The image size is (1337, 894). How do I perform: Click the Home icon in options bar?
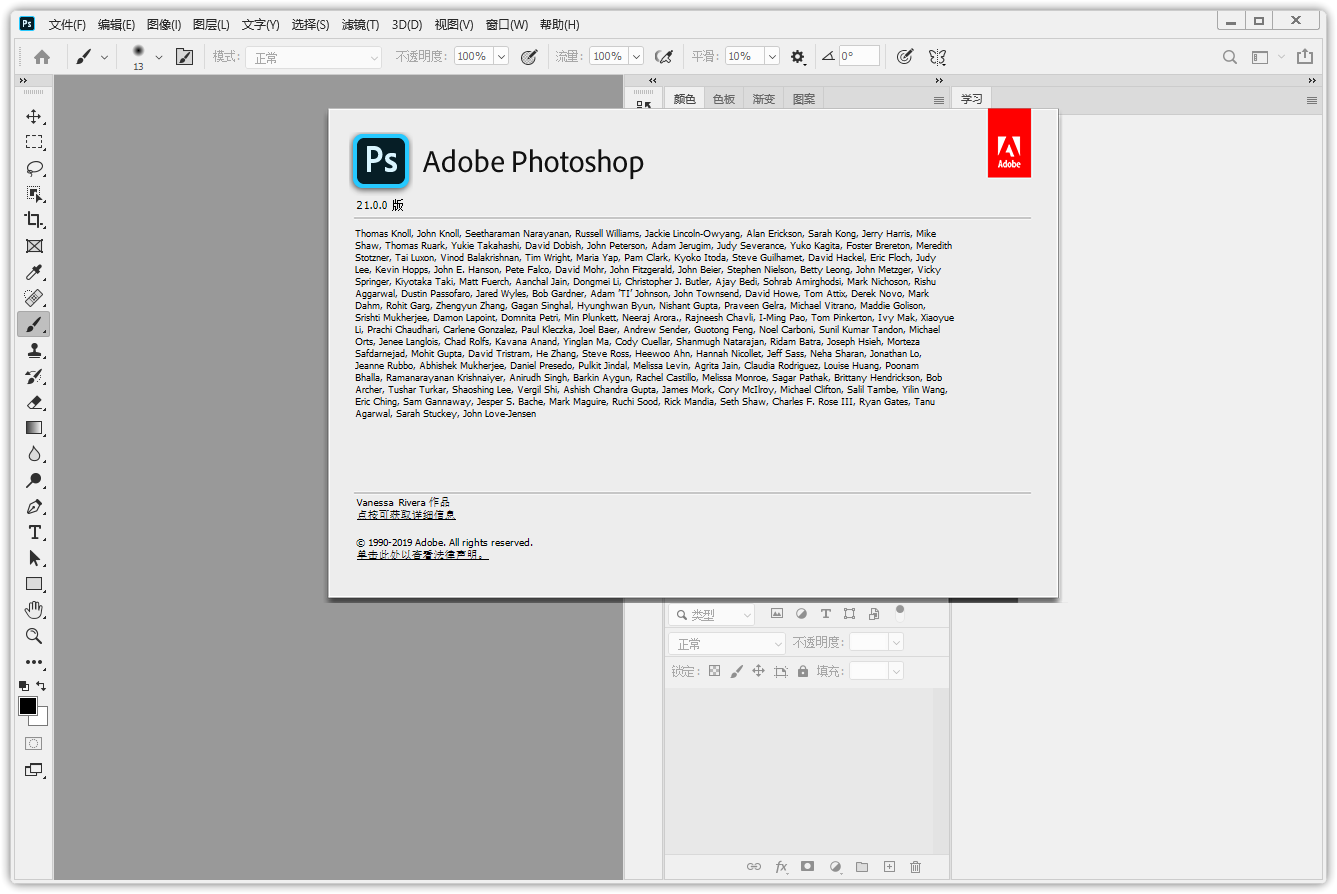point(42,57)
